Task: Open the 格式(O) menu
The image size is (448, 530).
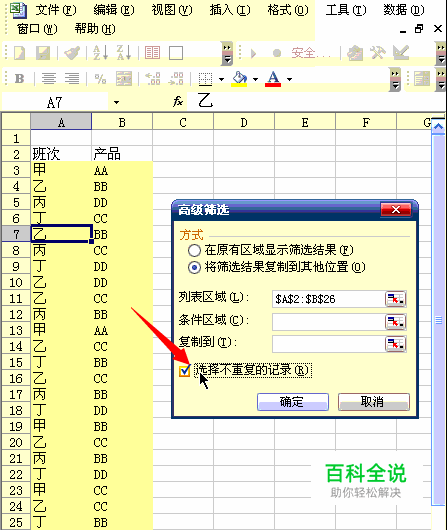Action: click(x=288, y=10)
